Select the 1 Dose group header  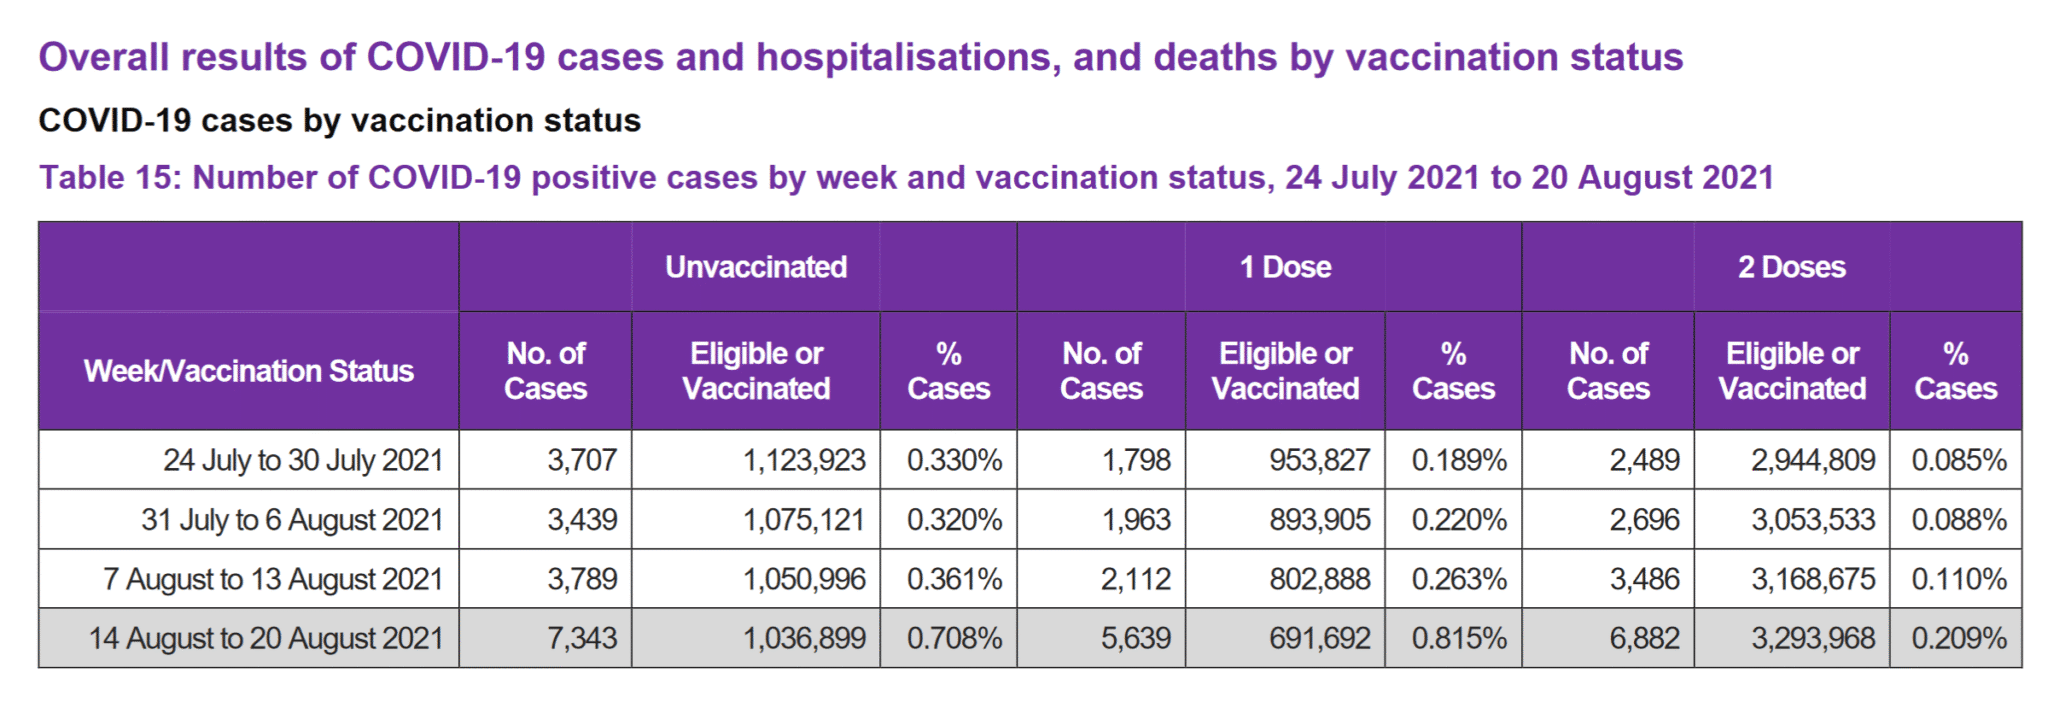[x=1285, y=267]
